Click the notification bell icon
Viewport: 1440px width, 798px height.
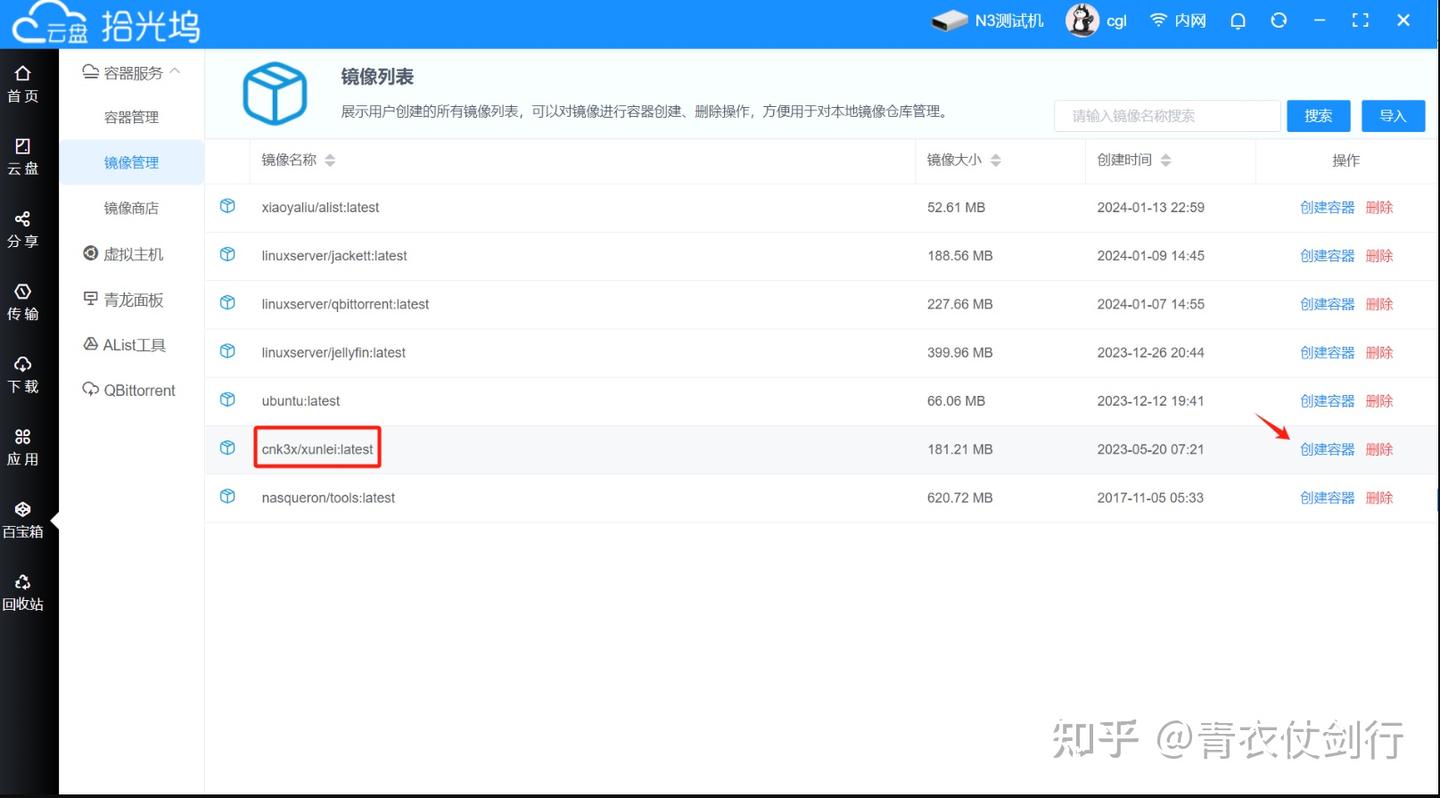pos(1237,20)
